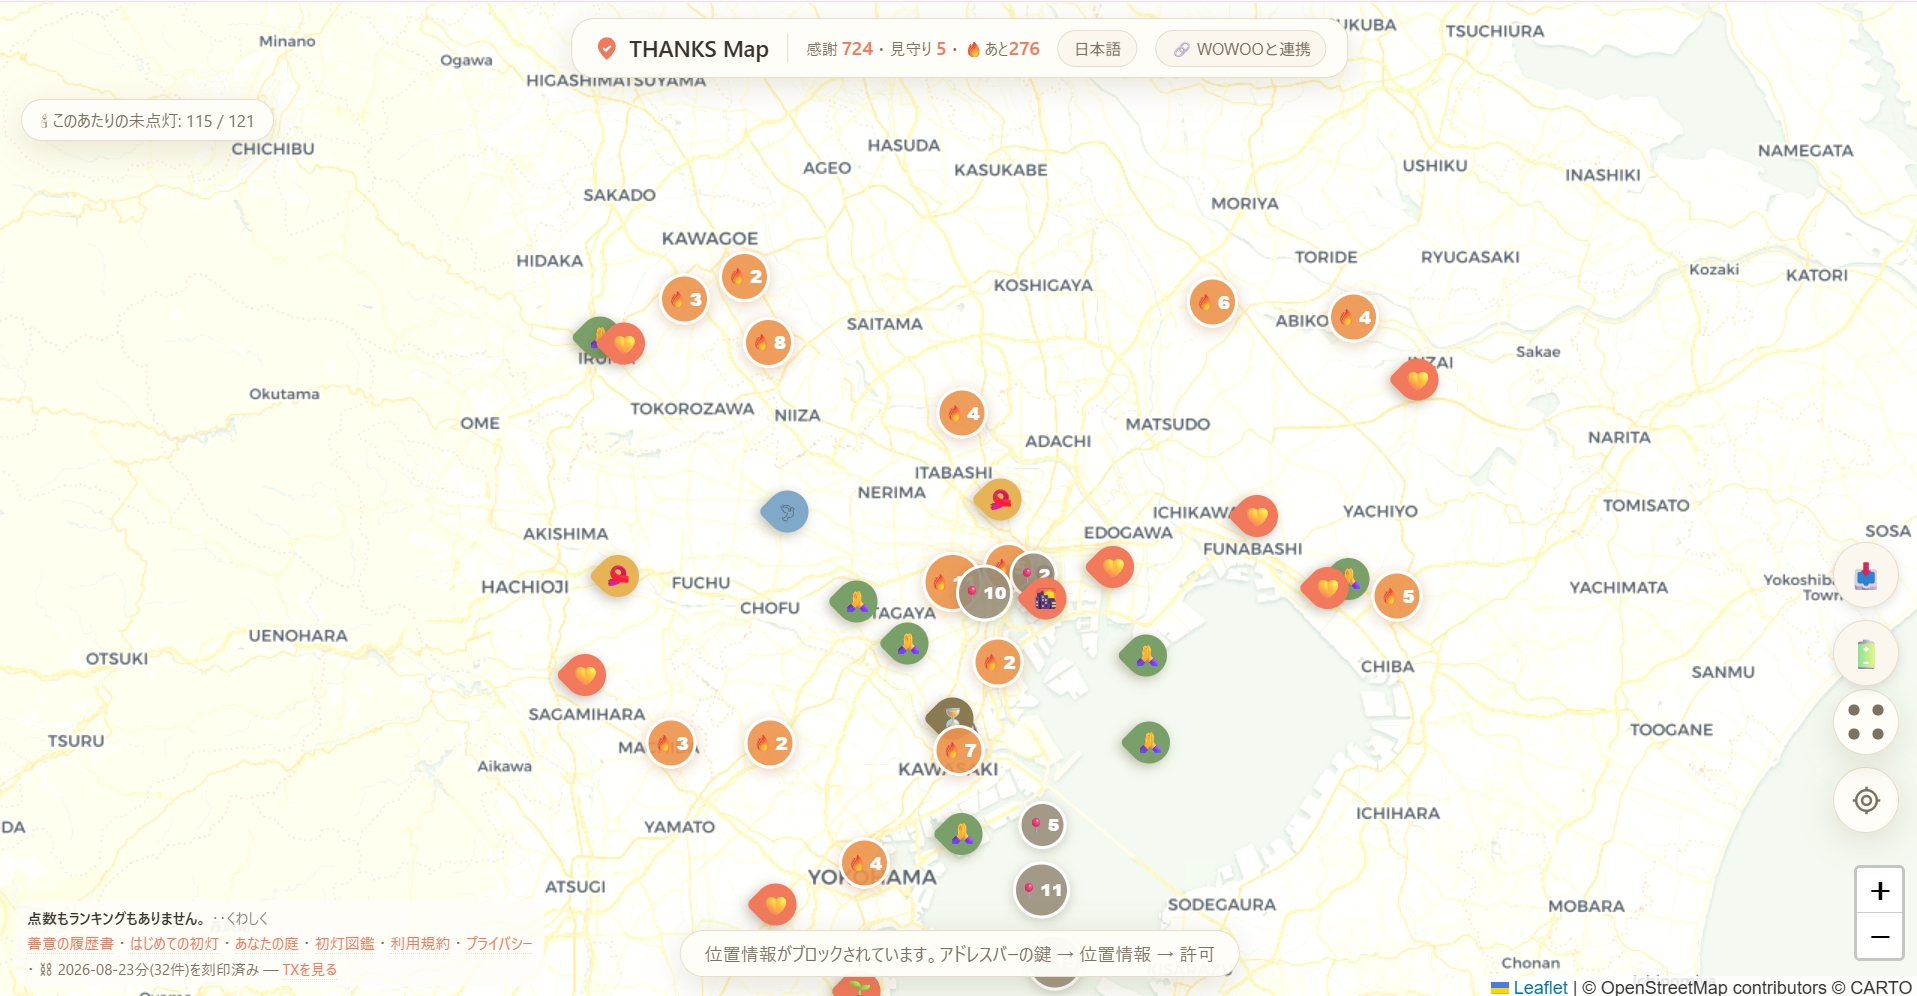
Task: Click the このあたりの未点灯 counter pill
Action: (x=148, y=121)
